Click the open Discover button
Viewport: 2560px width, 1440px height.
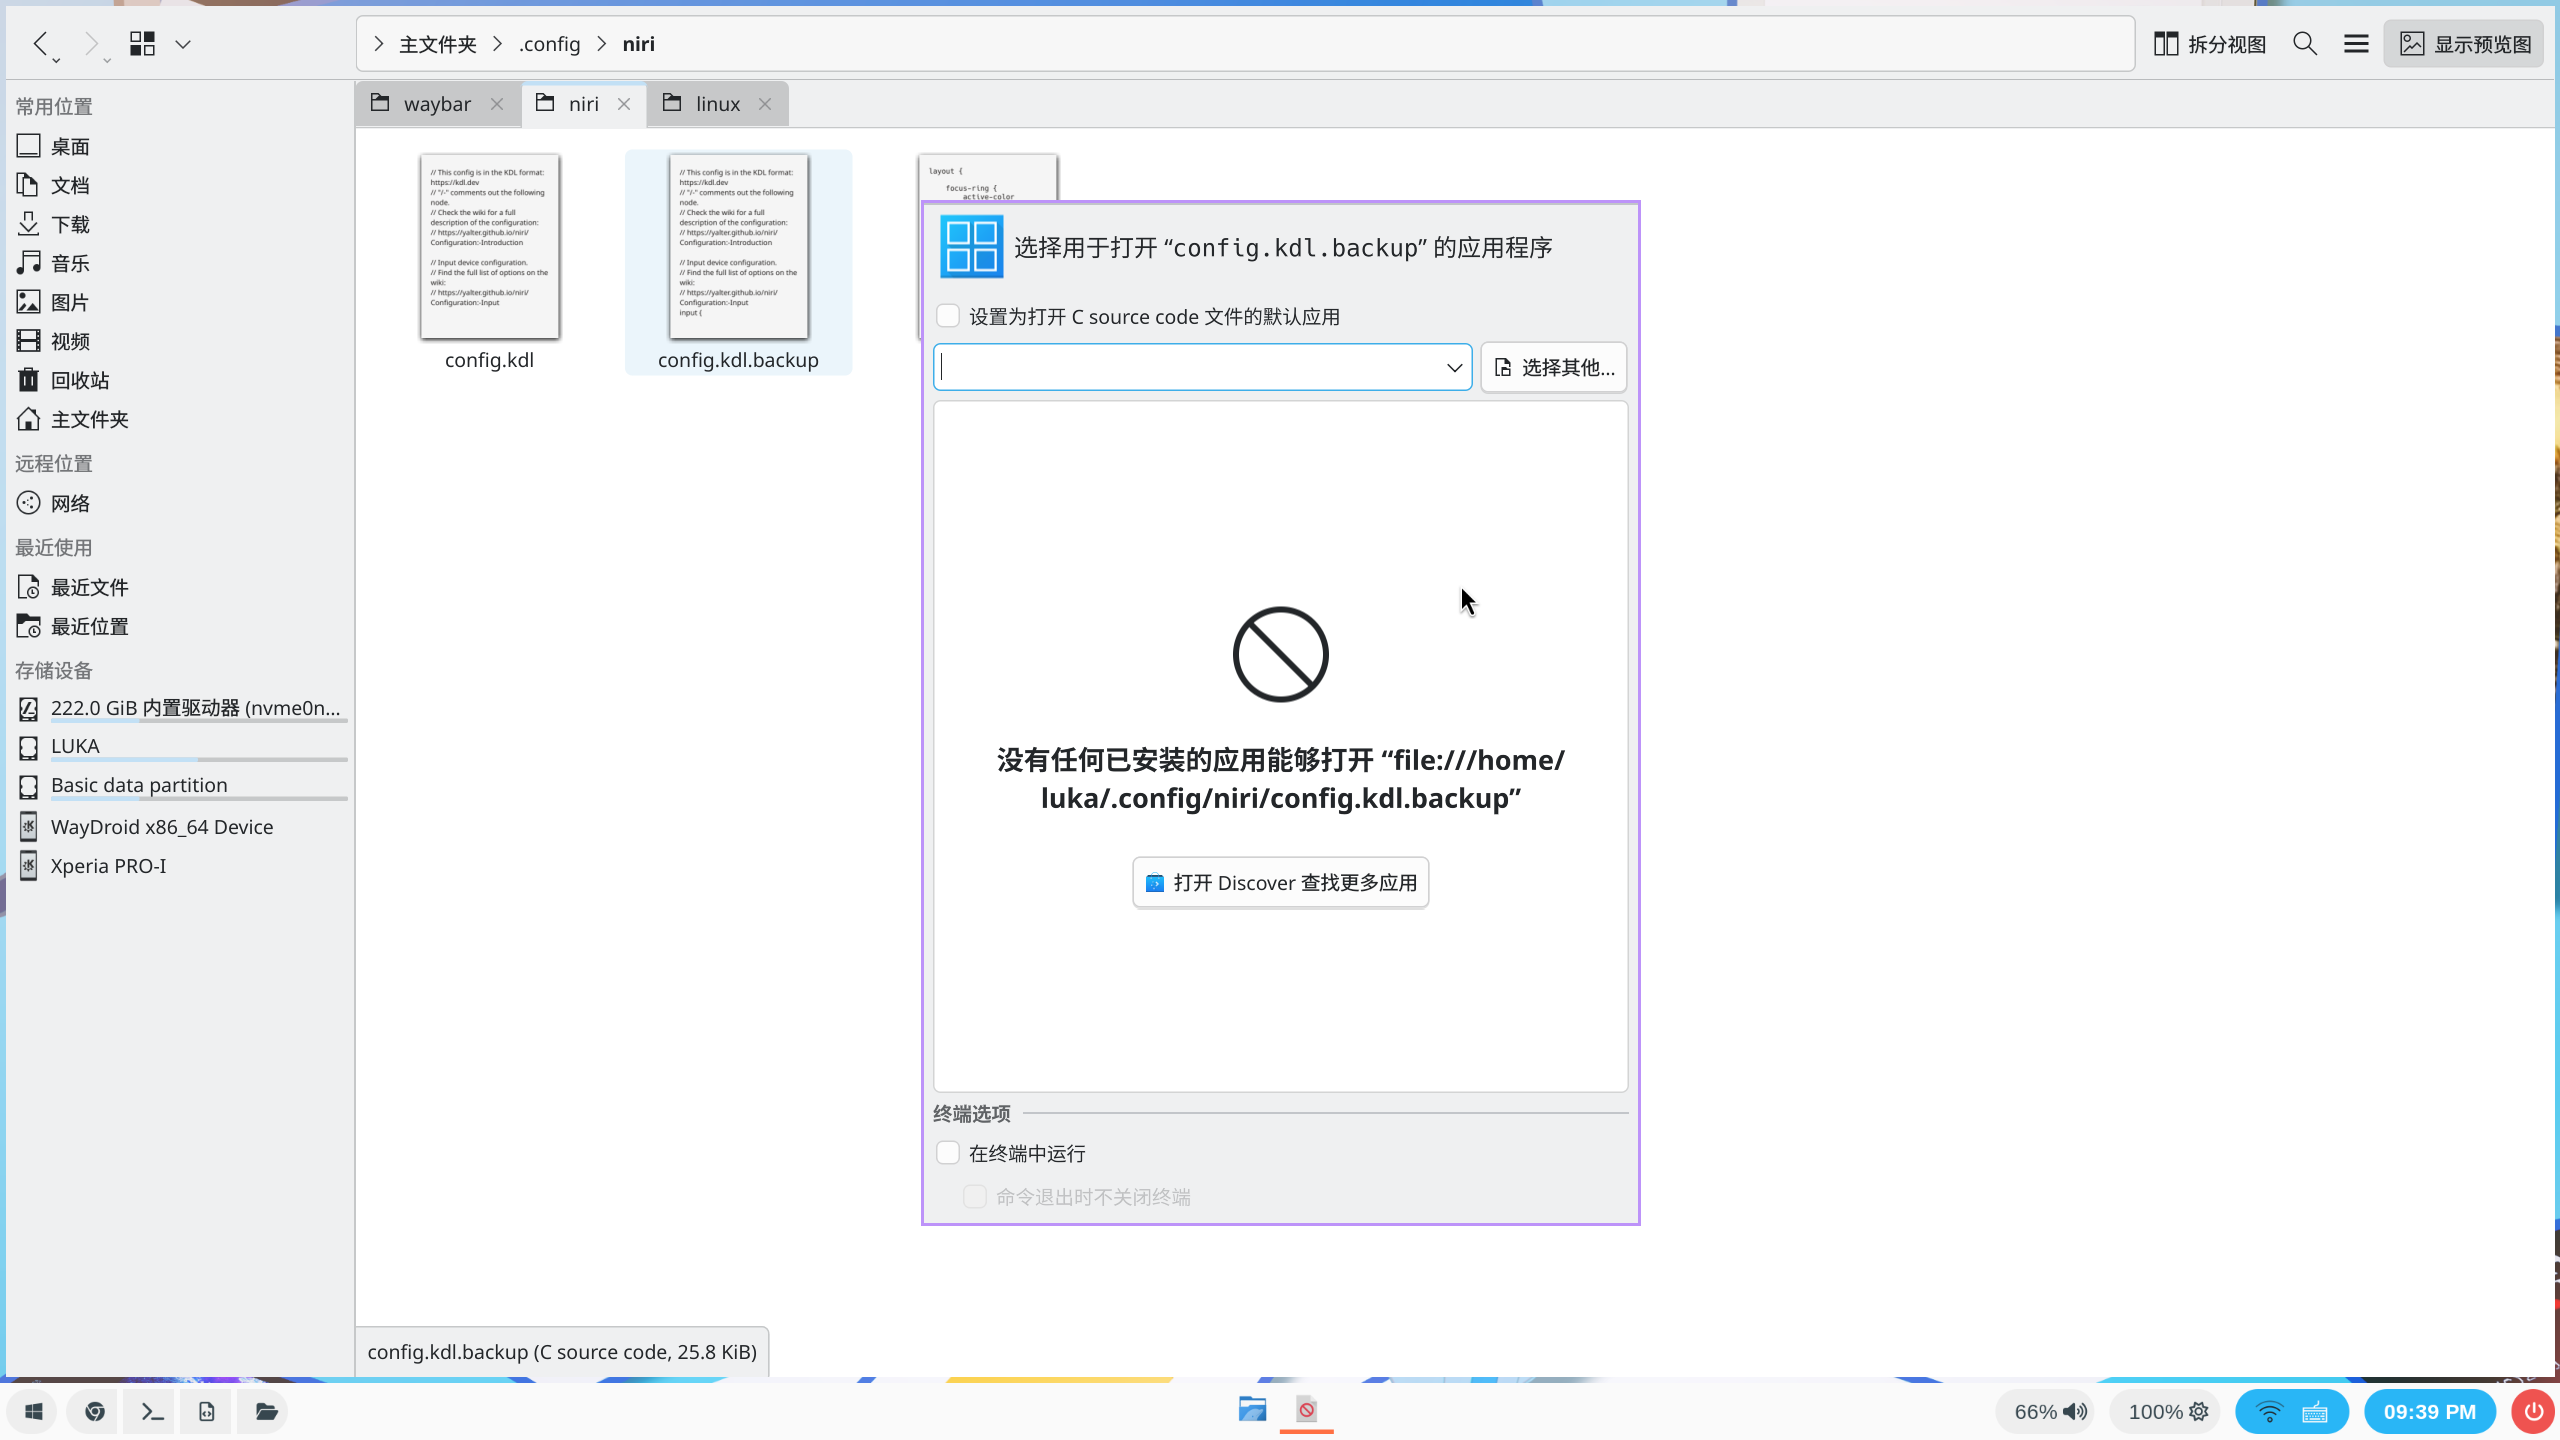click(1280, 882)
